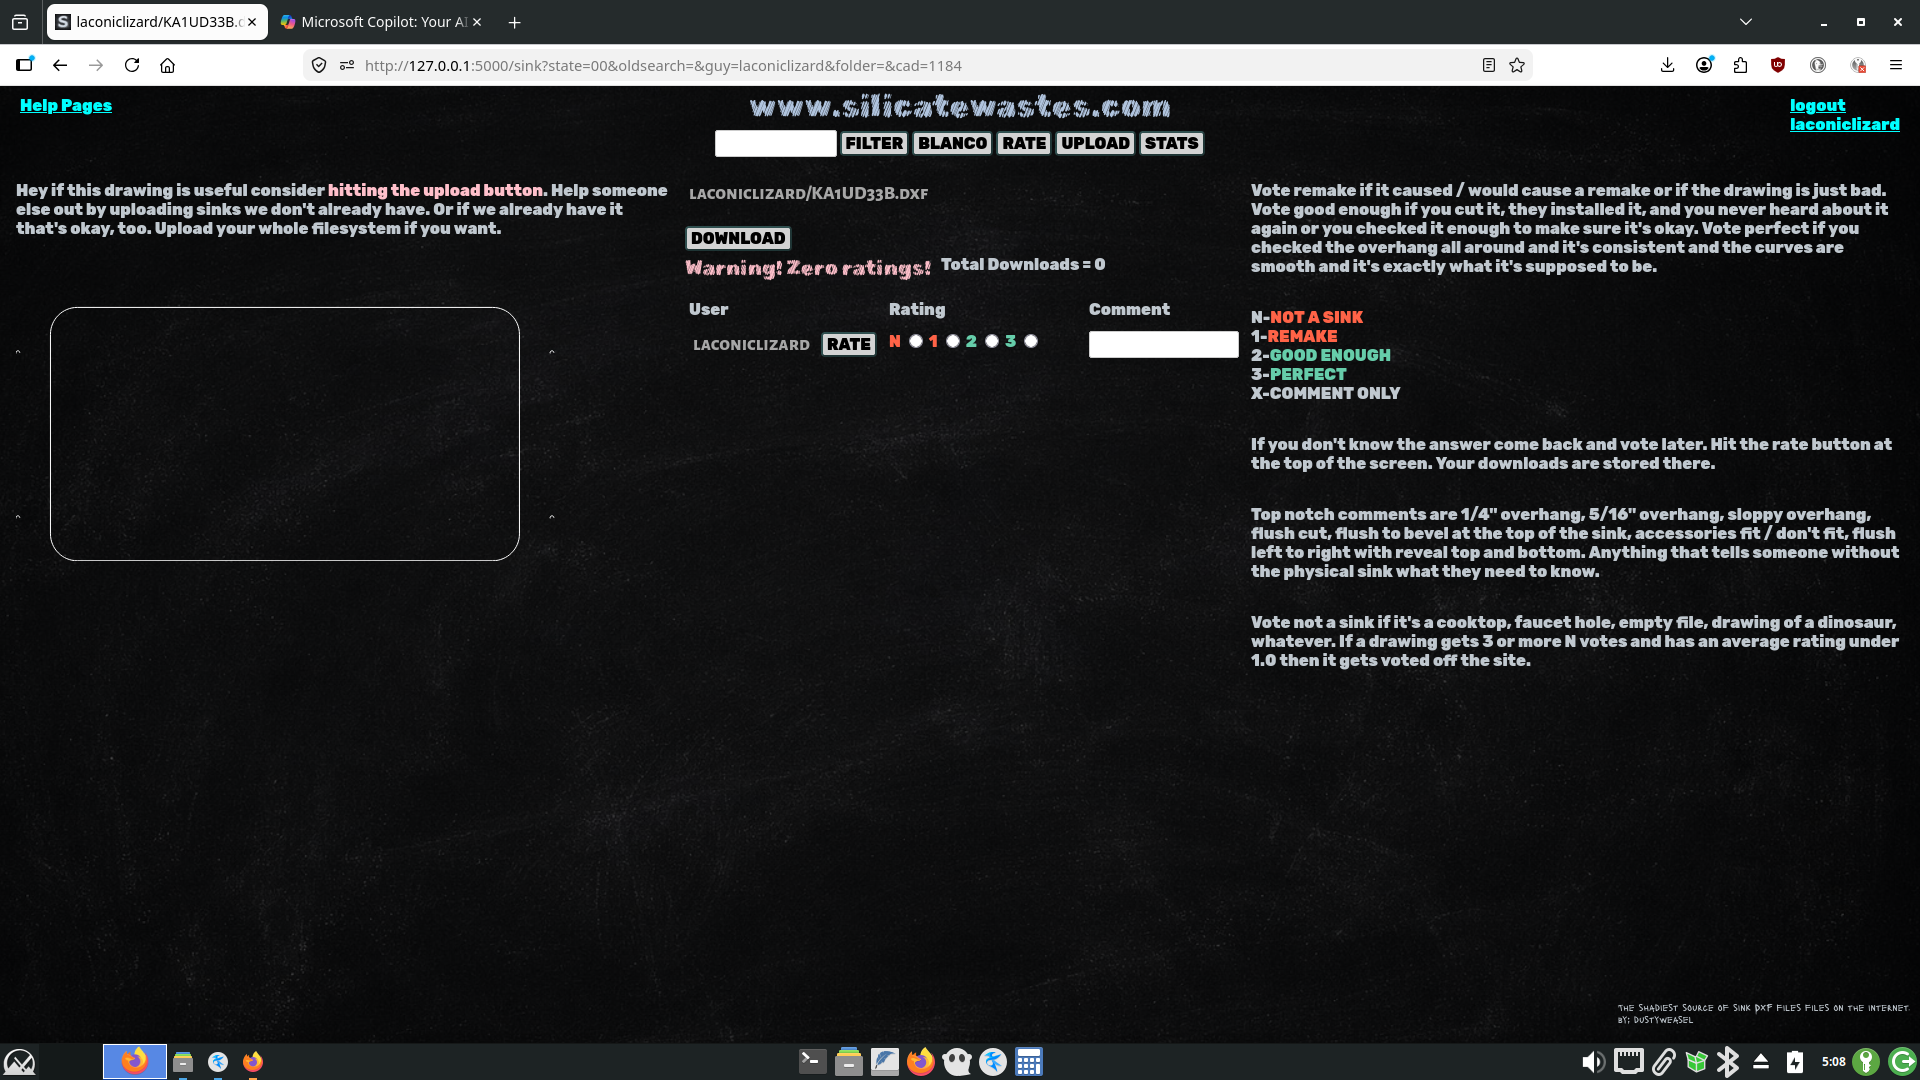
Task: Open Firefox downloads panel
Action: pos(1667,65)
